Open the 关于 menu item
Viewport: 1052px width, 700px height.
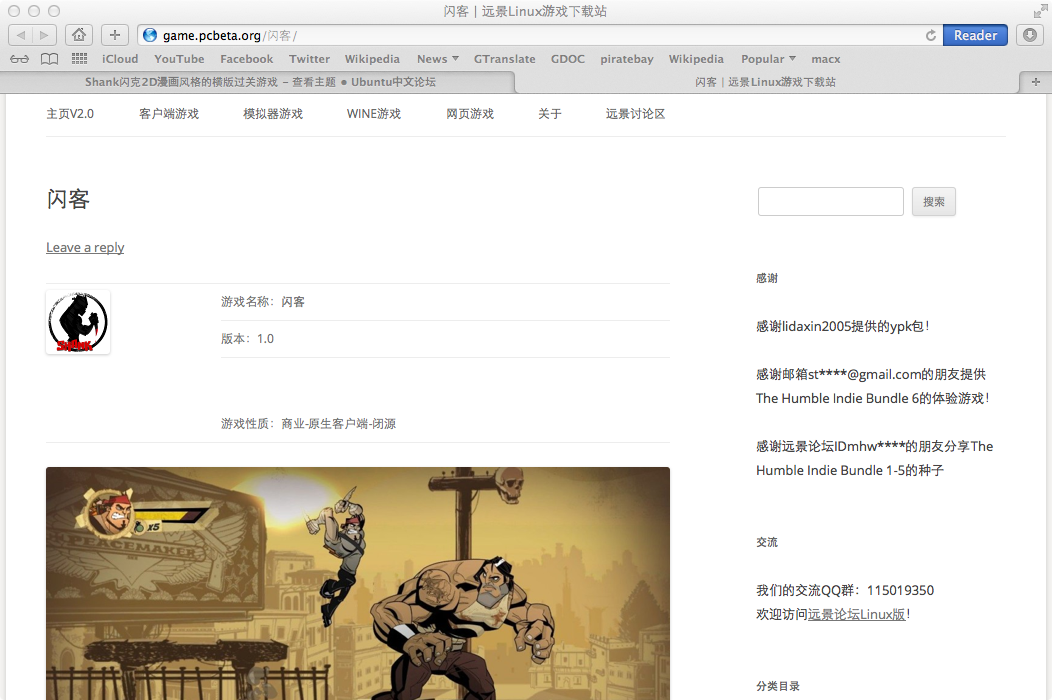click(549, 114)
